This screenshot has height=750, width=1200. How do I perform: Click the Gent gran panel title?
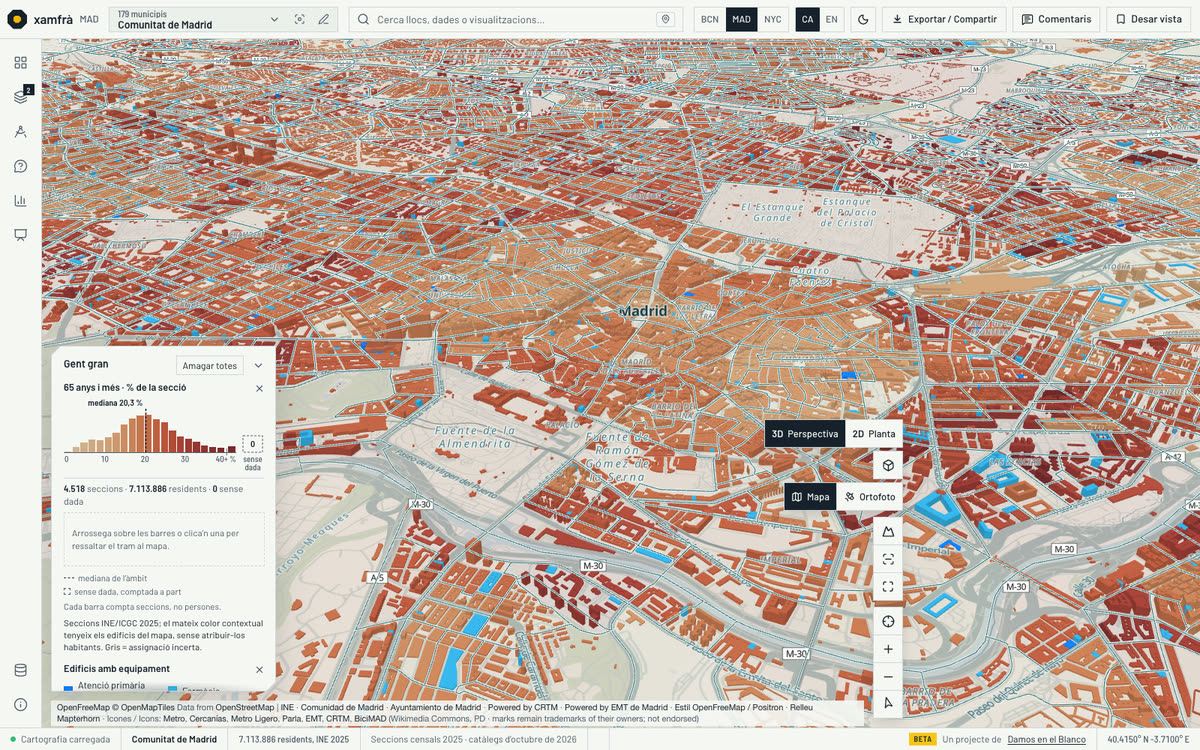point(86,365)
